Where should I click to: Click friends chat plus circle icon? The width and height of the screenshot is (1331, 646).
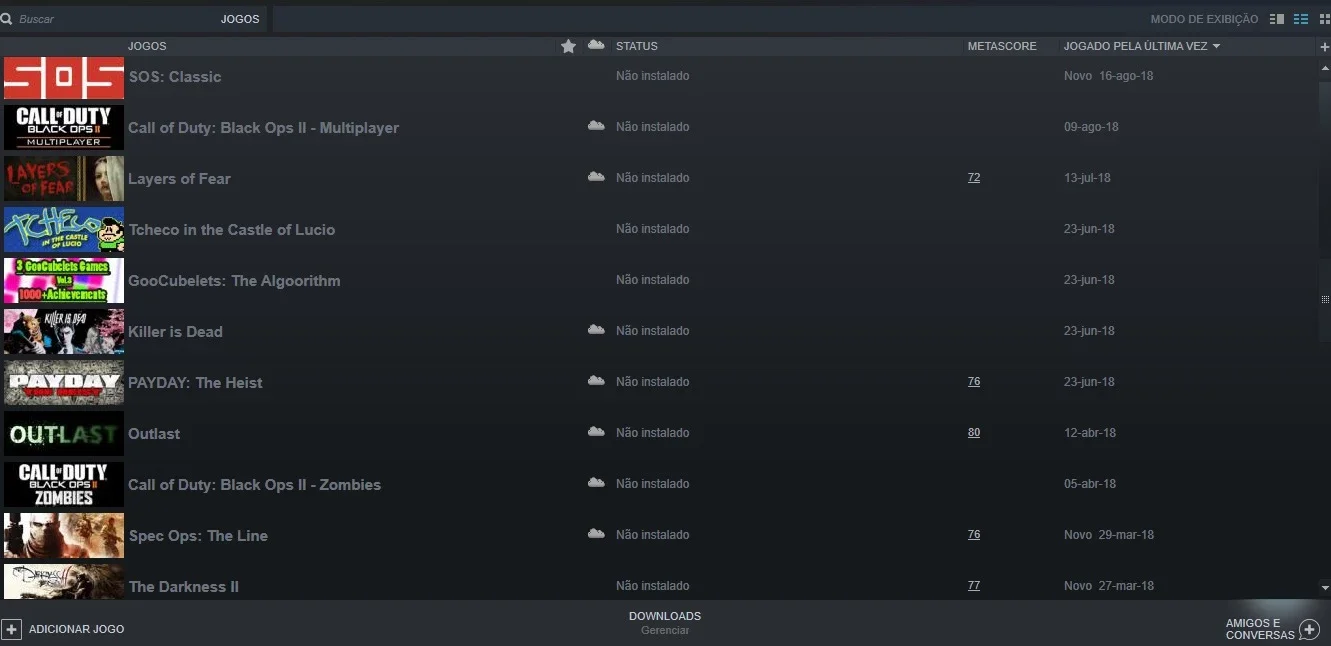pos(1309,630)
